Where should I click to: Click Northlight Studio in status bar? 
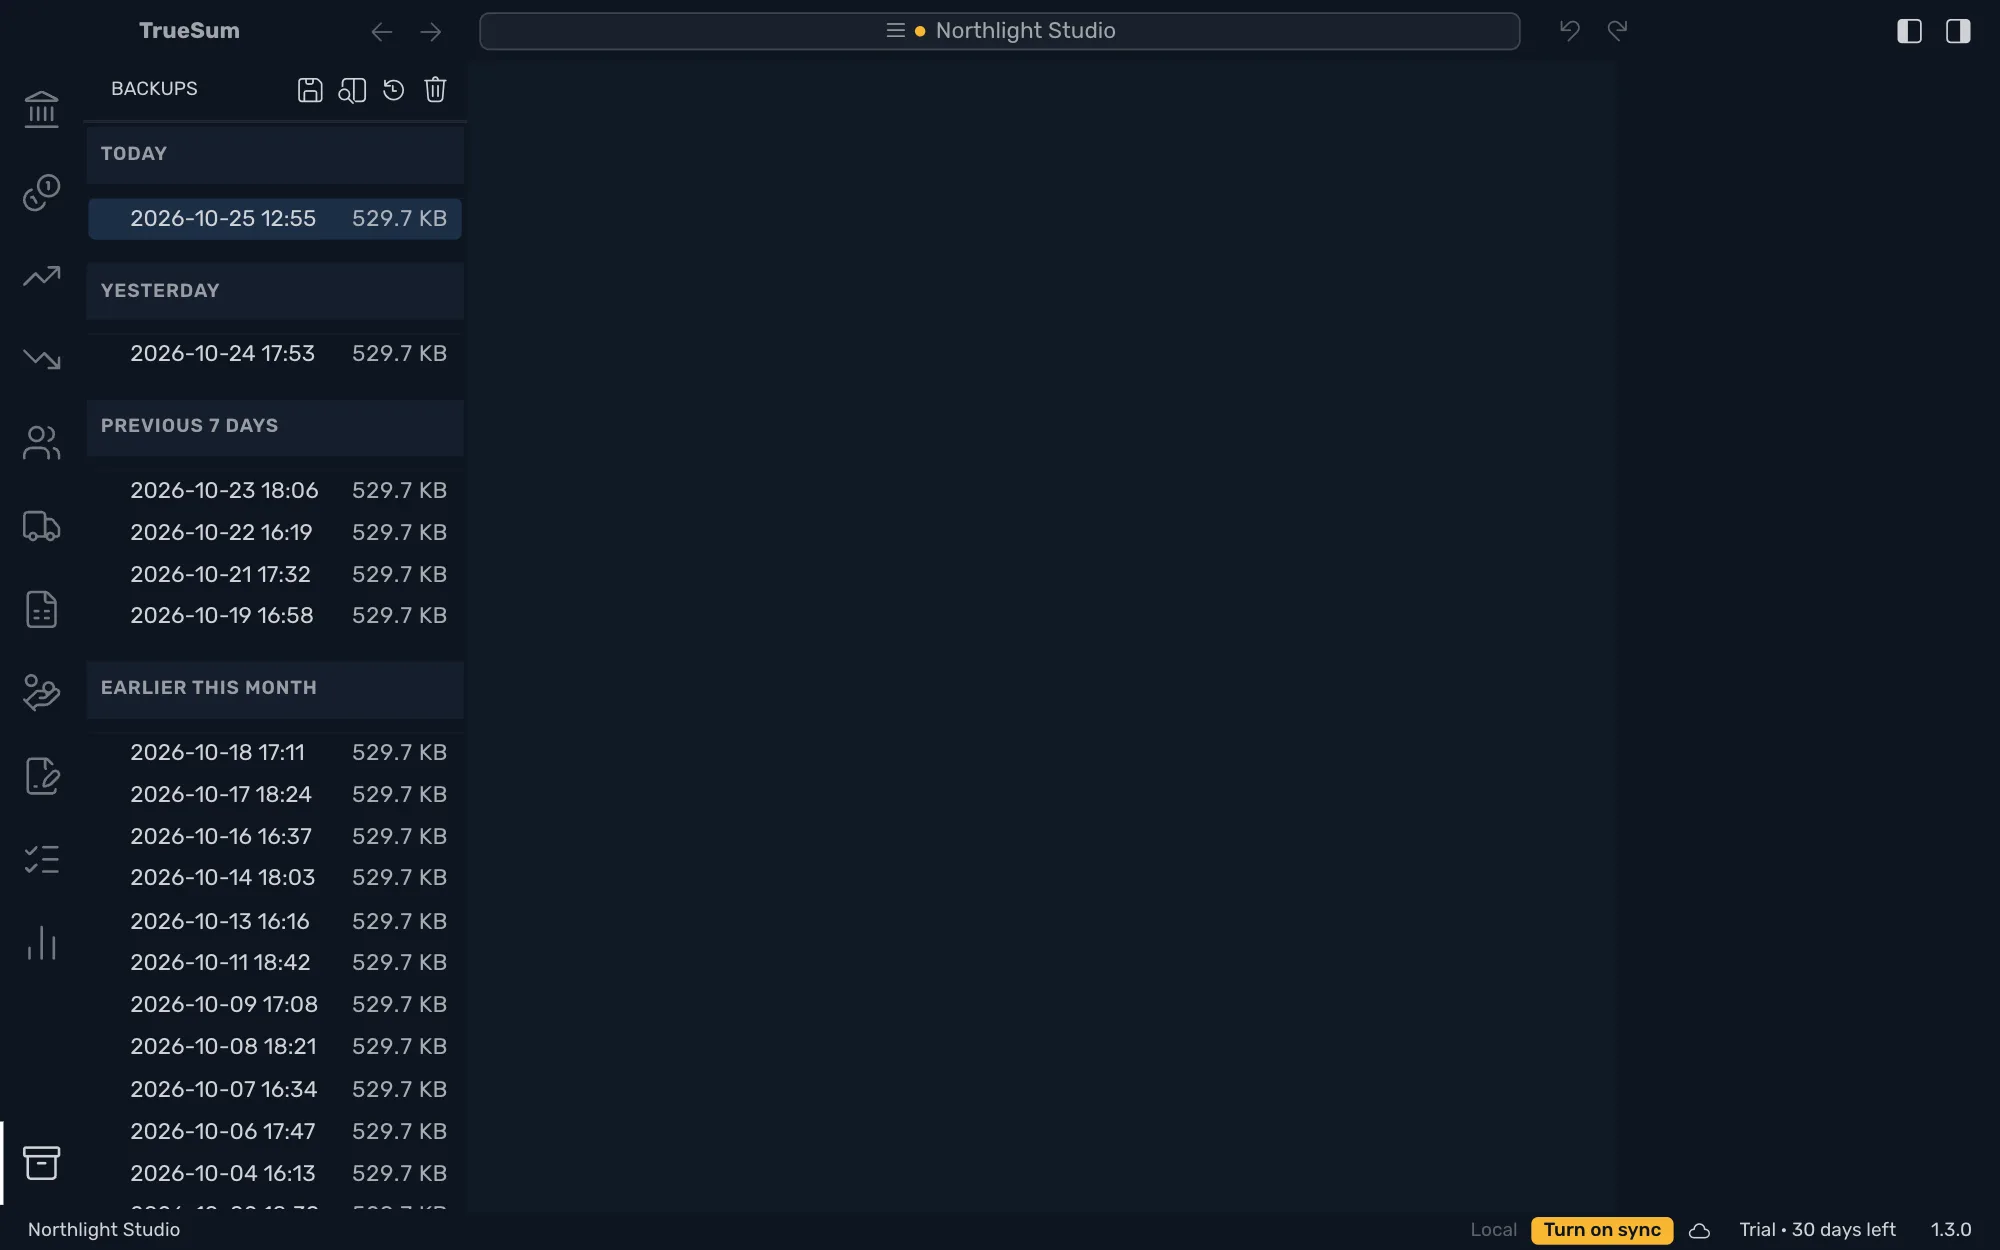click(x=104, y=1230)
